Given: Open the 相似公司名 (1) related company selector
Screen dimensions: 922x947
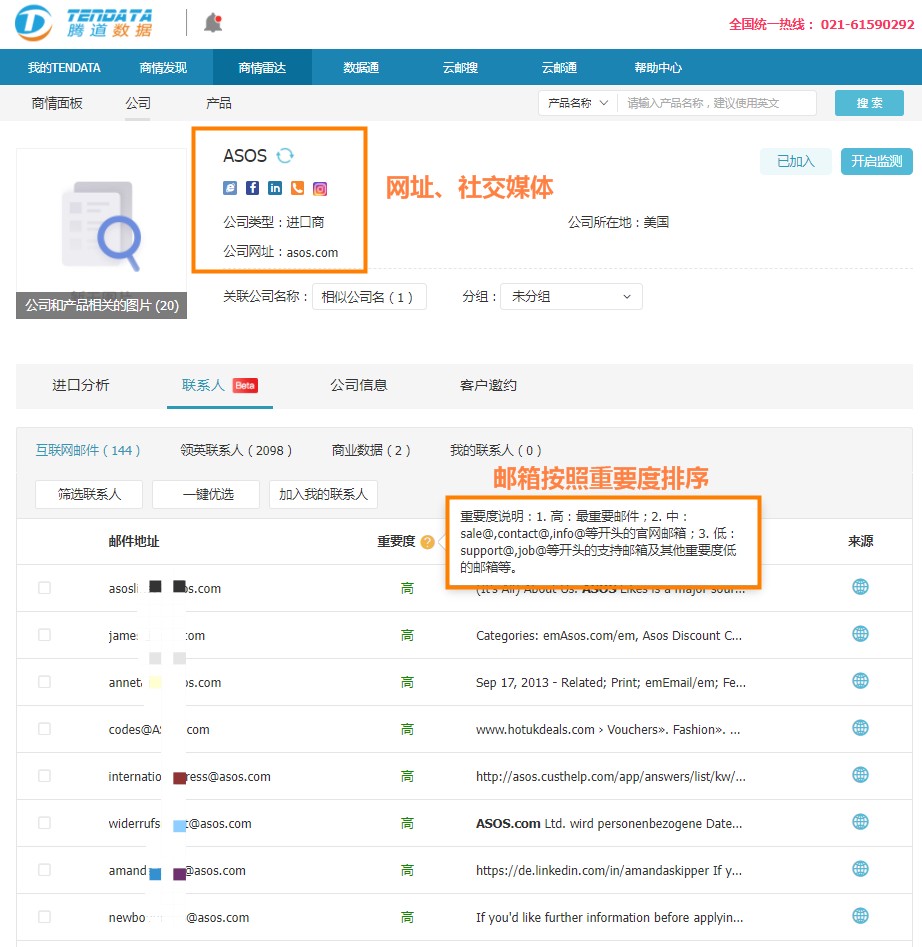Looking at the screenshot, I should (370, 297).
